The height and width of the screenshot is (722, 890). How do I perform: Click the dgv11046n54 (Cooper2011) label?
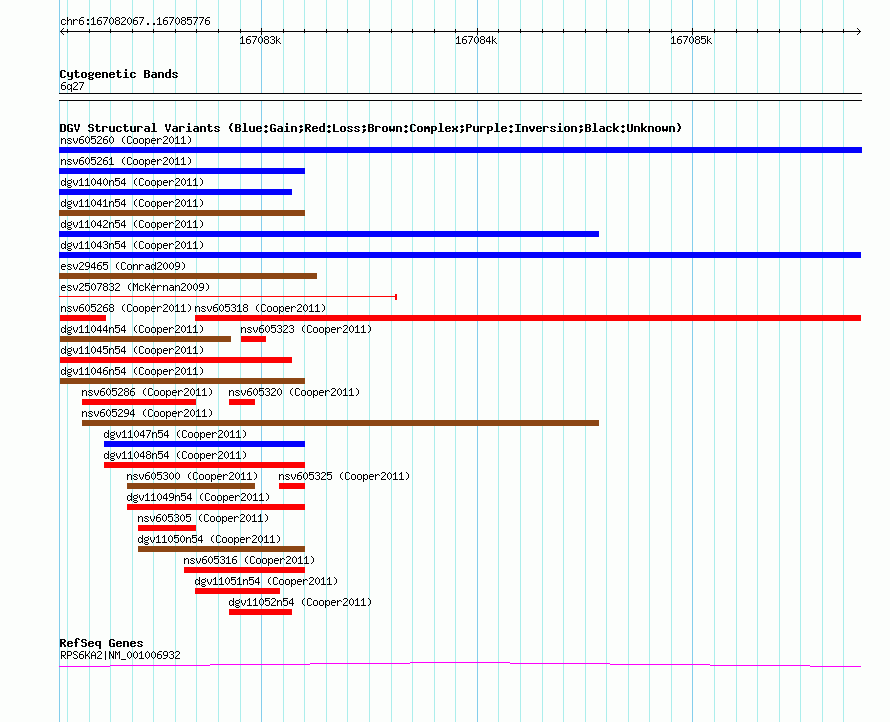tap(132, 371)
